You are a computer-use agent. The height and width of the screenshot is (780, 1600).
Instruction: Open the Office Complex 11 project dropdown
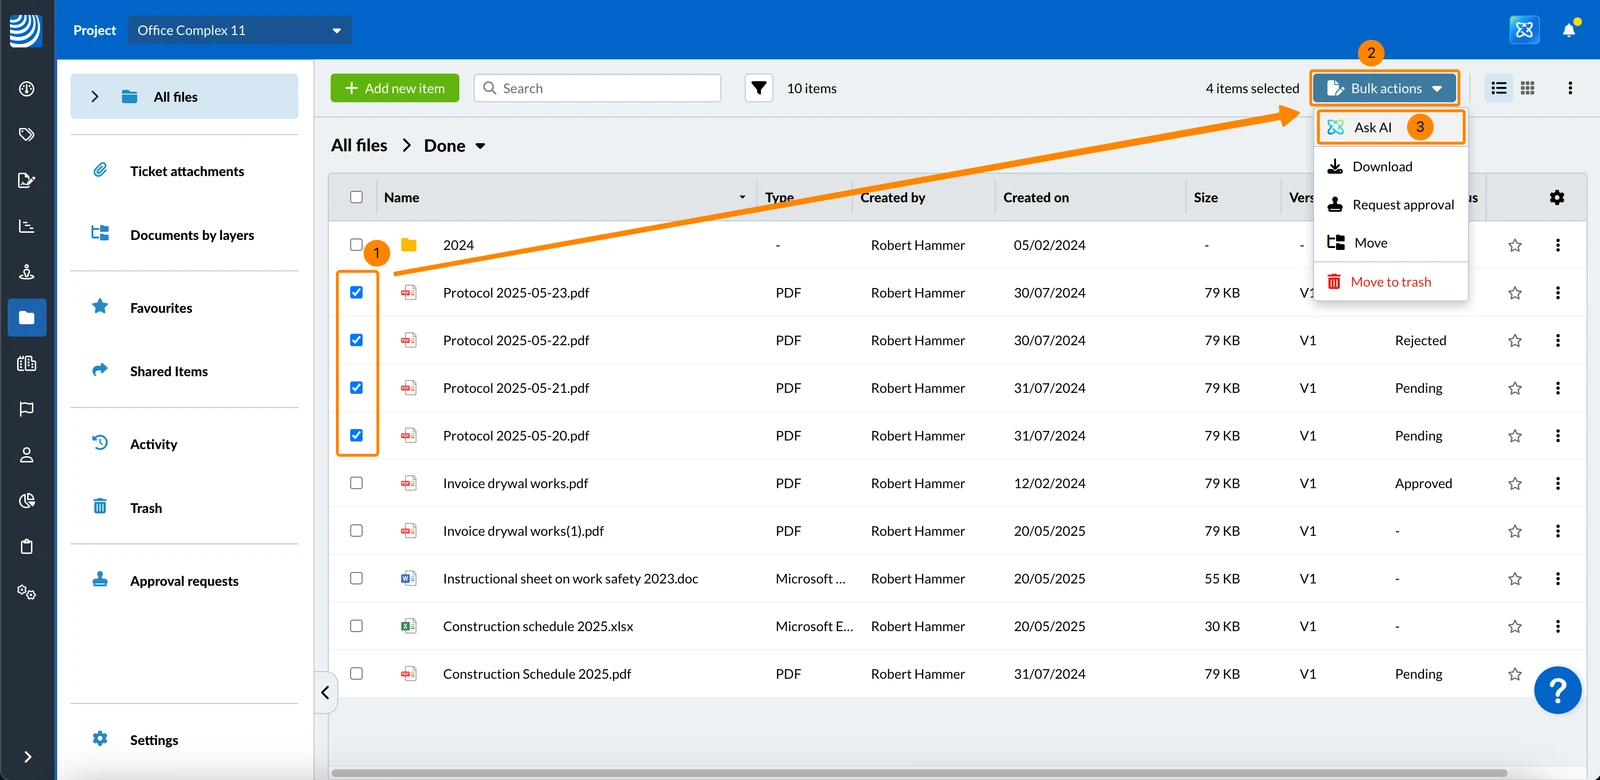240,30
